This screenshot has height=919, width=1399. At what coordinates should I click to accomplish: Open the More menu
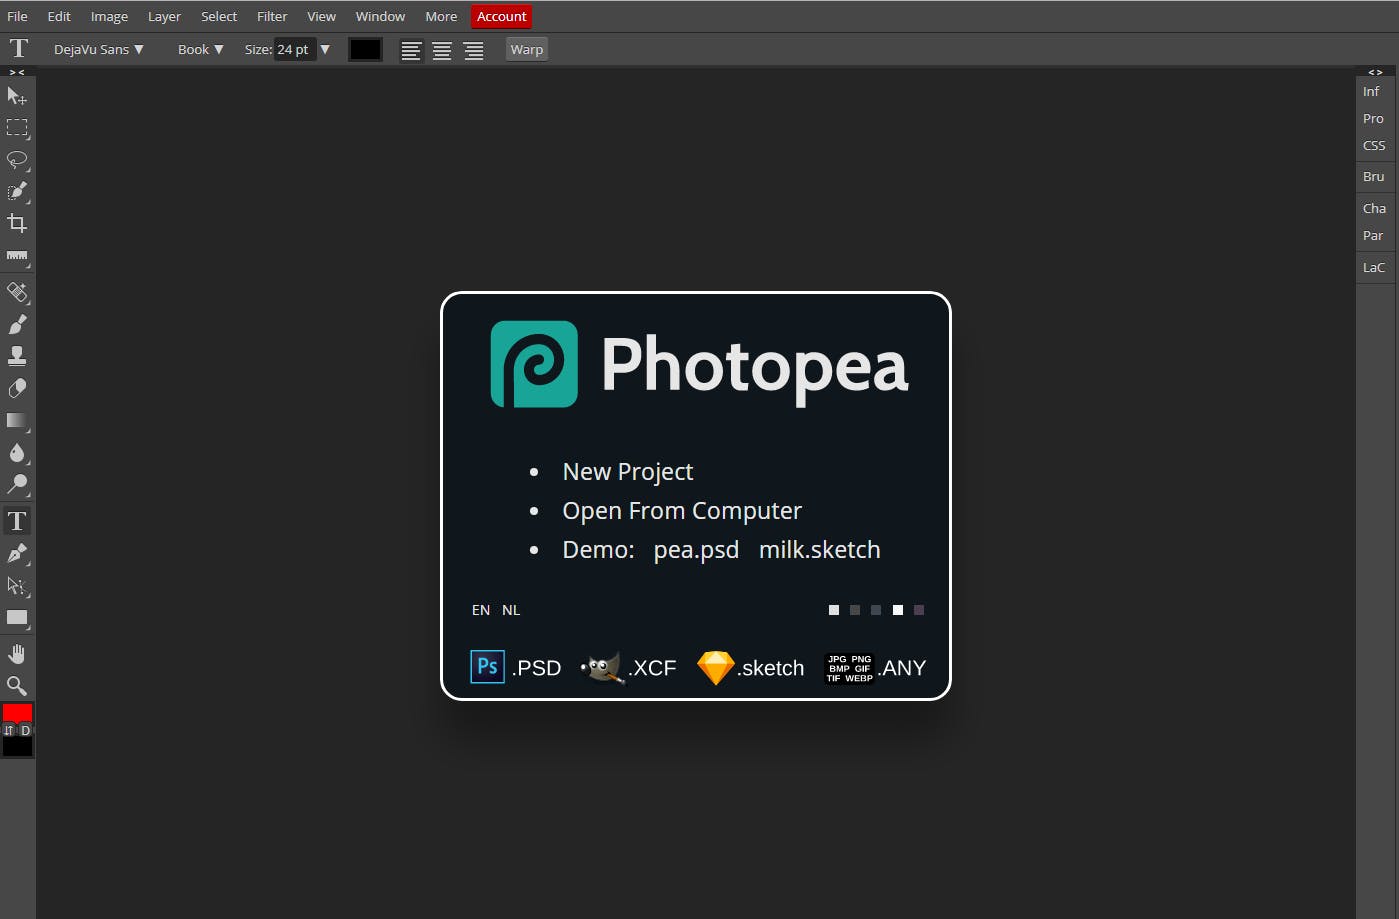click(x=441, y=17)
